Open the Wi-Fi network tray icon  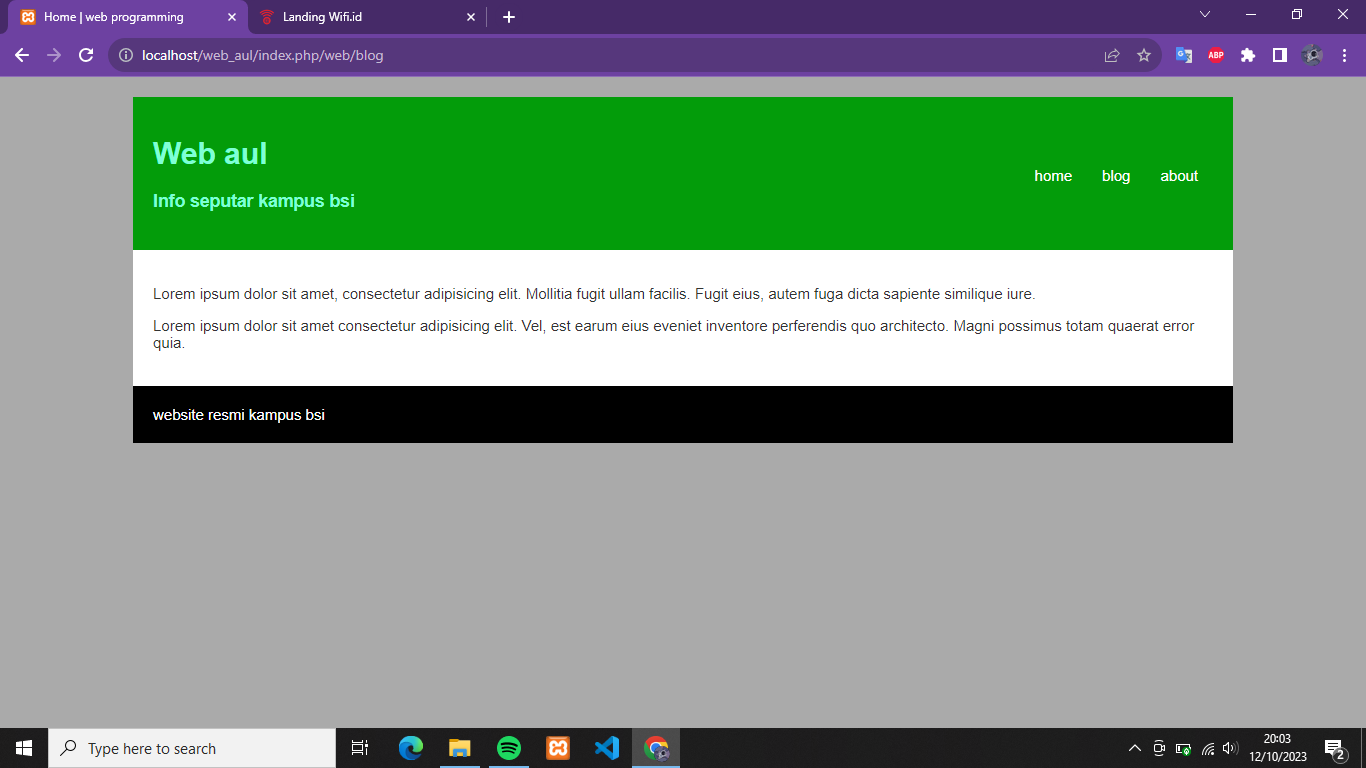[x=1208, y=748]
